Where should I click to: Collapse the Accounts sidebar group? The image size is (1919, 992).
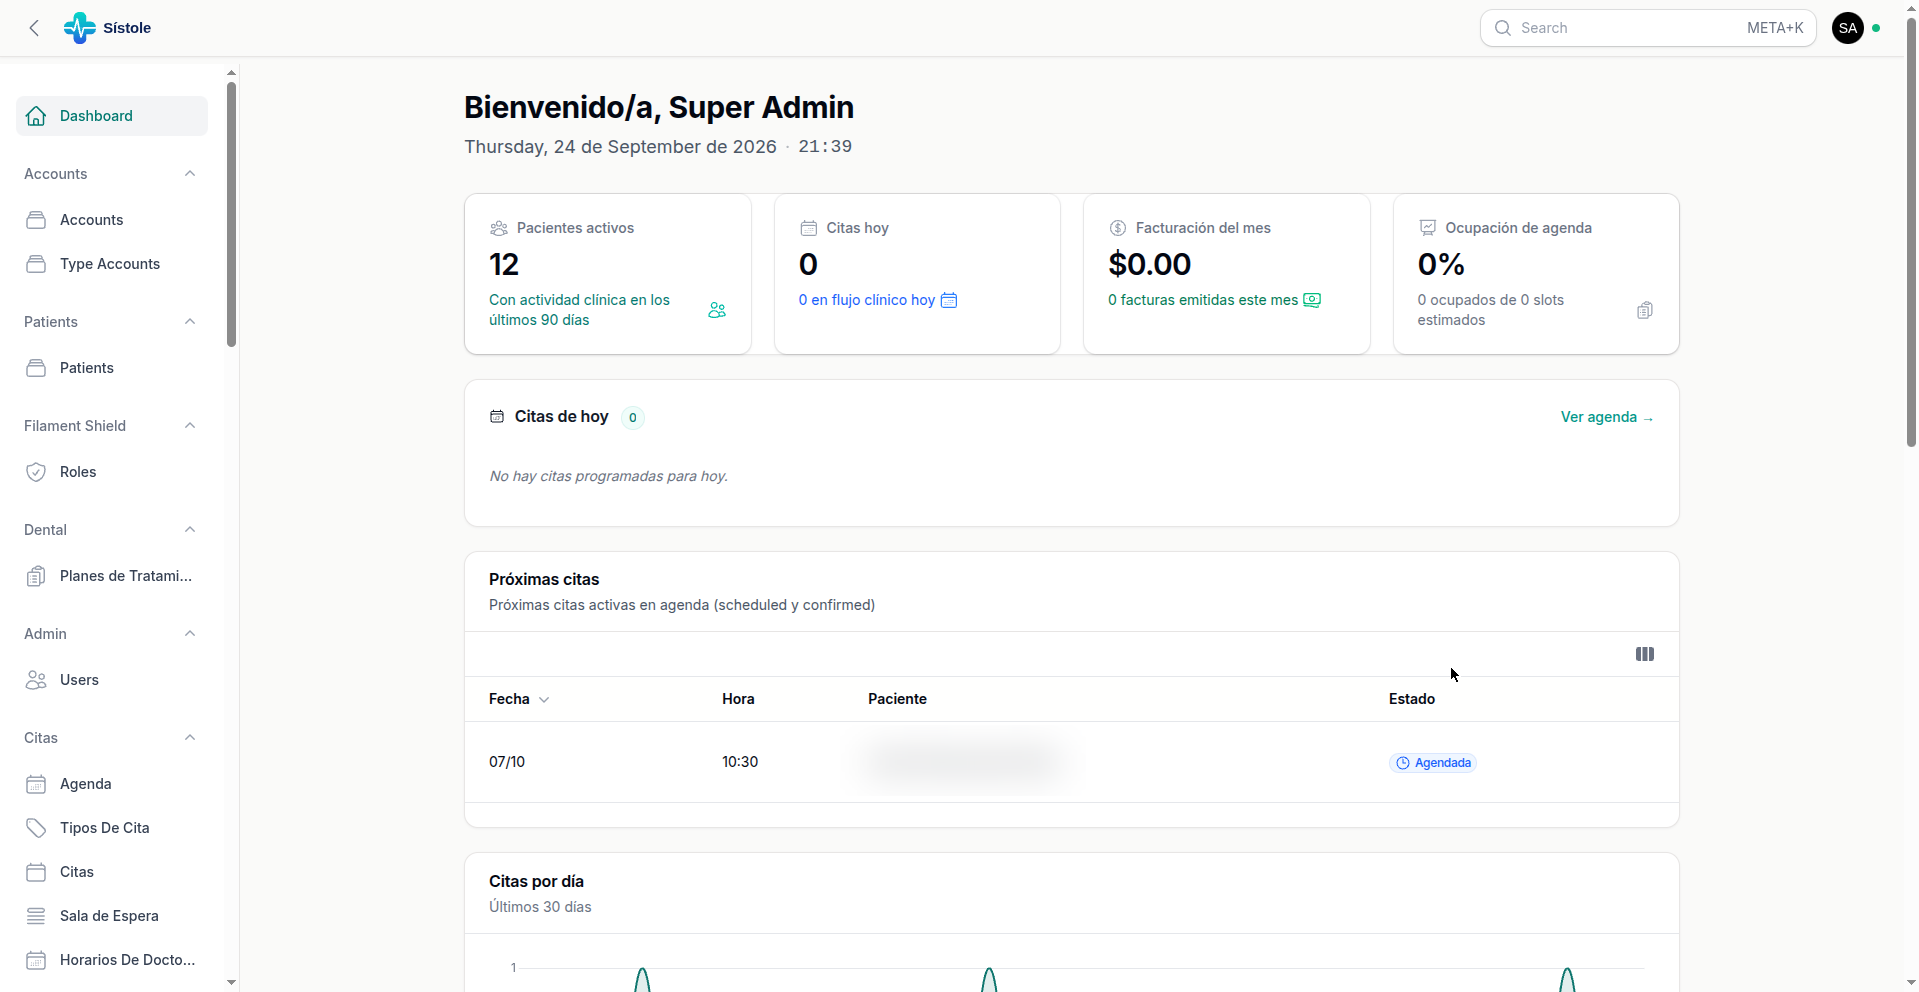point(190,174)
